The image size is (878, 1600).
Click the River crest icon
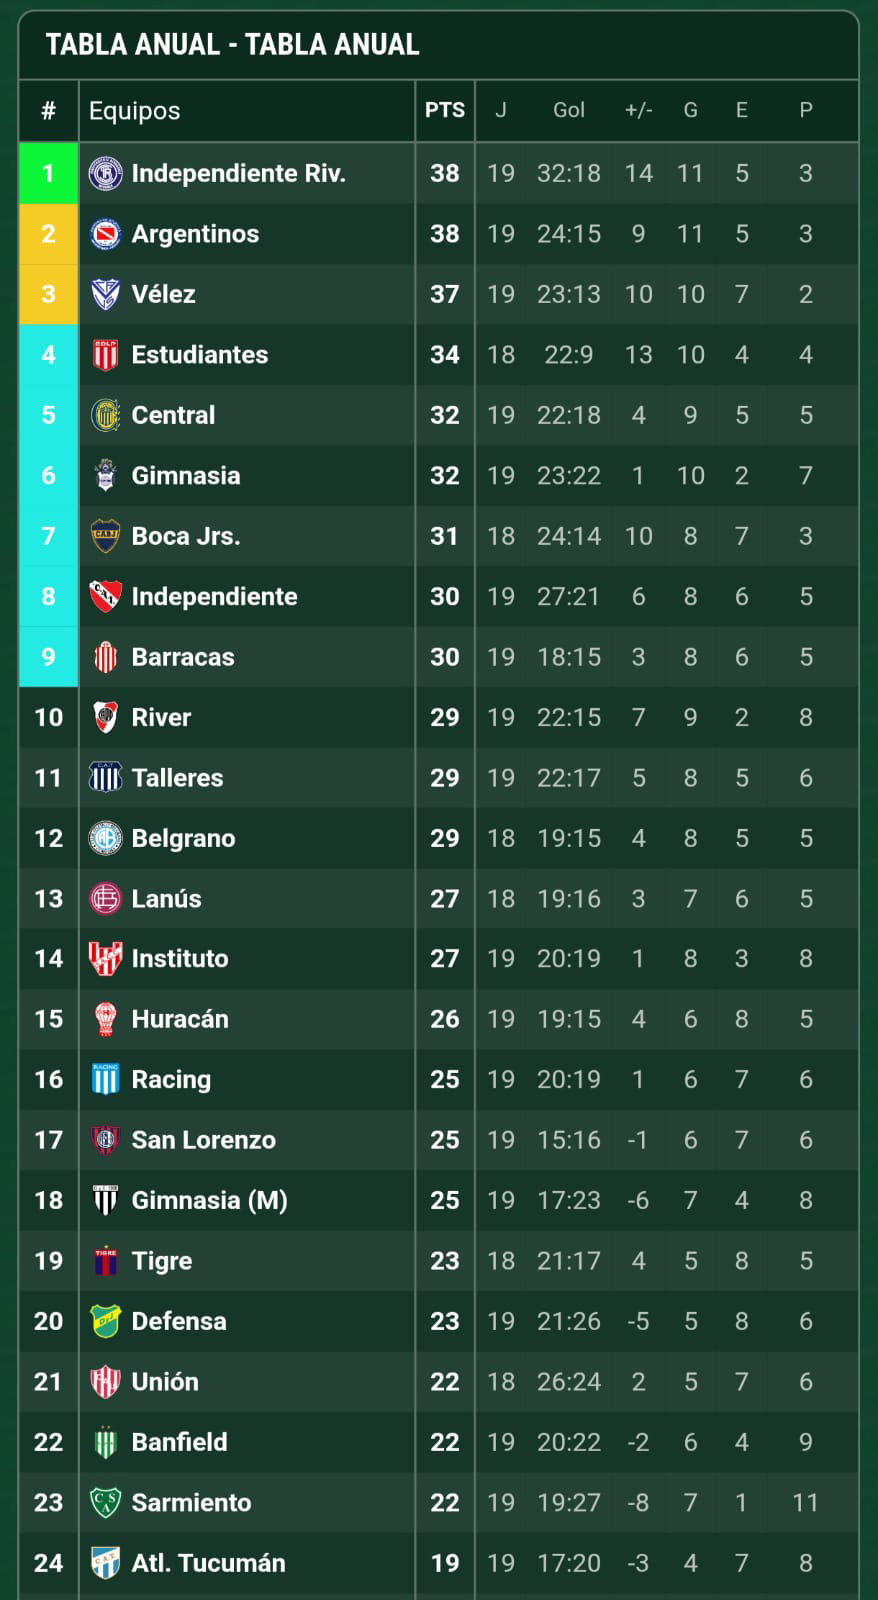(x=105, y=717)
